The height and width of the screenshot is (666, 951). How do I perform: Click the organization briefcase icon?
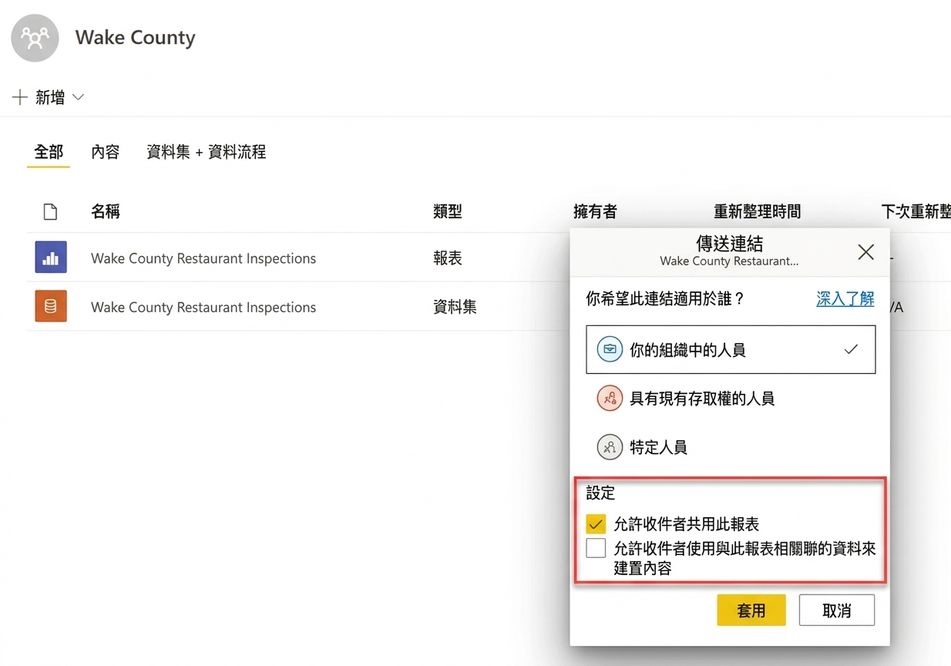click(x=610, y=349)
